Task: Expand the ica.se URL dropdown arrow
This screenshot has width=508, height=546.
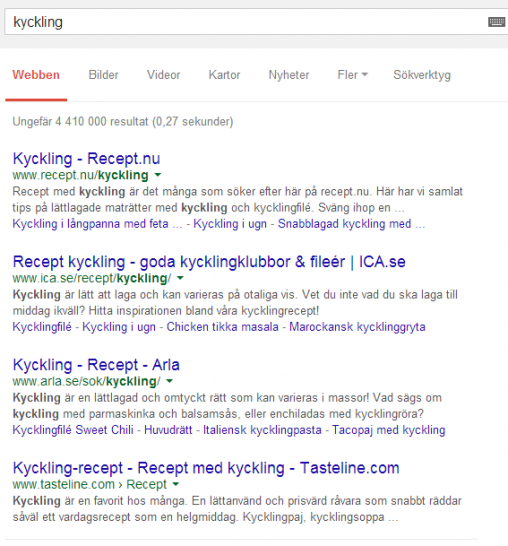Action: 180,278
